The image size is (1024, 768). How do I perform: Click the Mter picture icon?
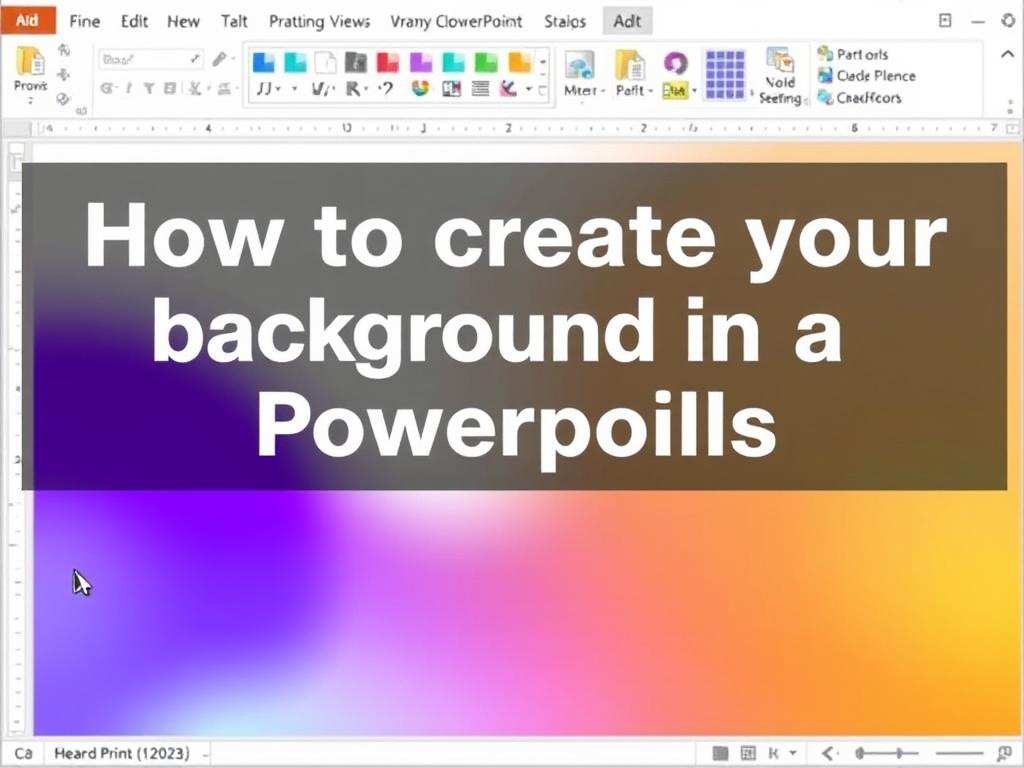click(x=580, y=64)
